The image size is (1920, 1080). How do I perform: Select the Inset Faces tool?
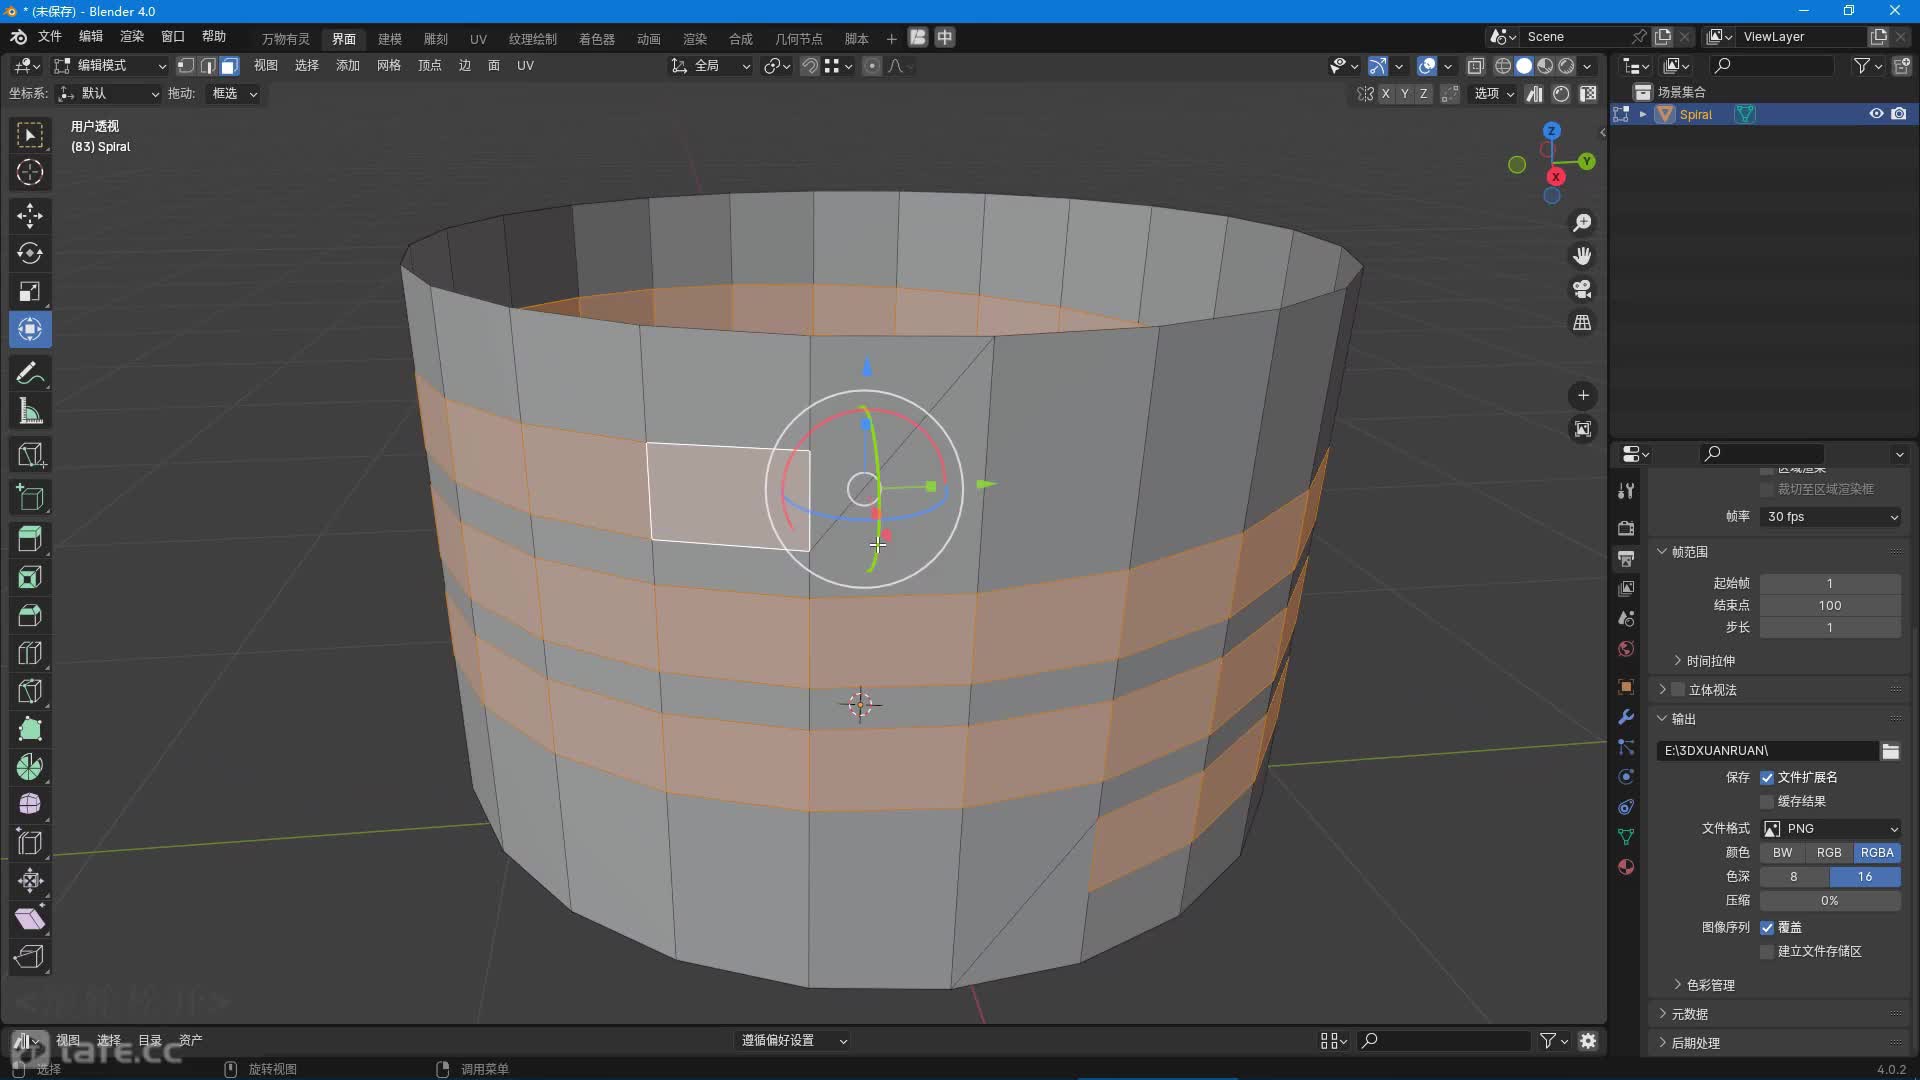(x=30, y=577)
